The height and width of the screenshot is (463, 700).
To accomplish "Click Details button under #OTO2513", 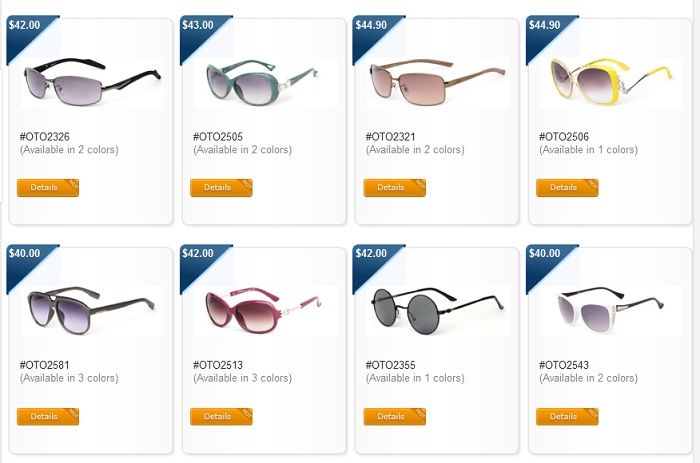I will (x=221, y=417).
